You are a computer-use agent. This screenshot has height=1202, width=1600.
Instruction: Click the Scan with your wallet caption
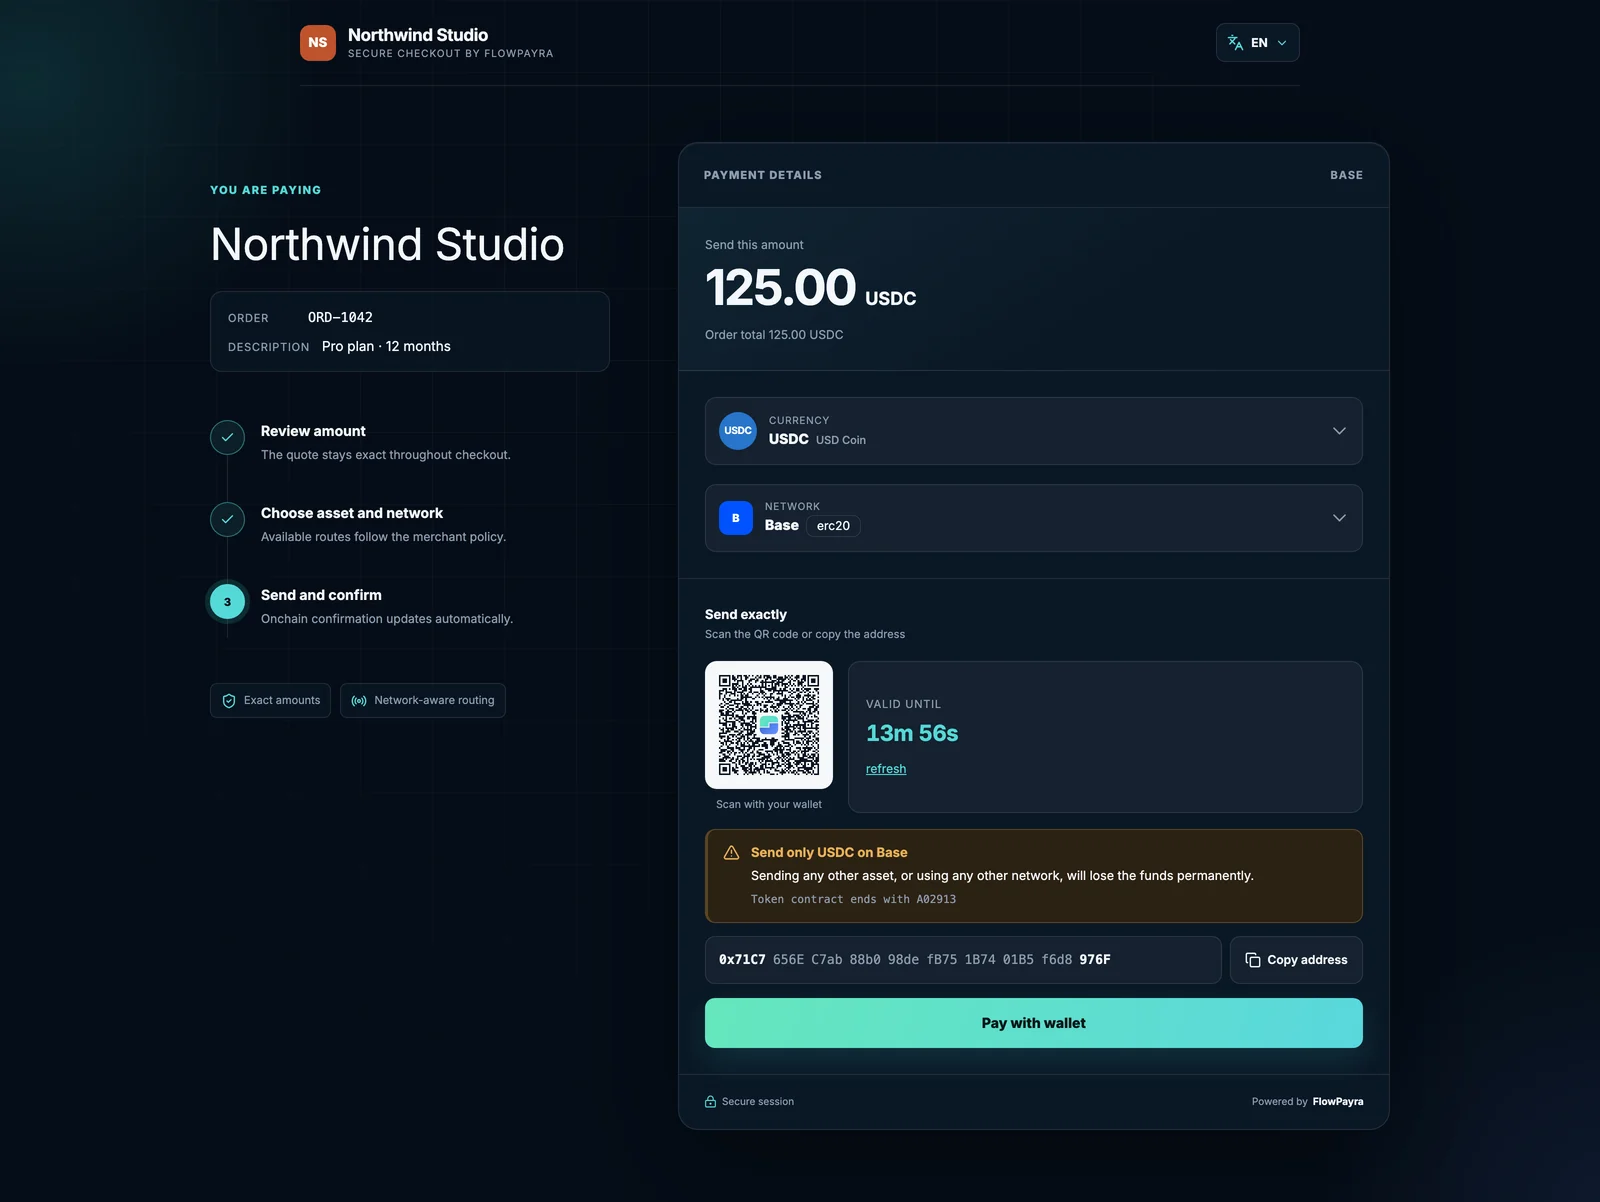769,805
